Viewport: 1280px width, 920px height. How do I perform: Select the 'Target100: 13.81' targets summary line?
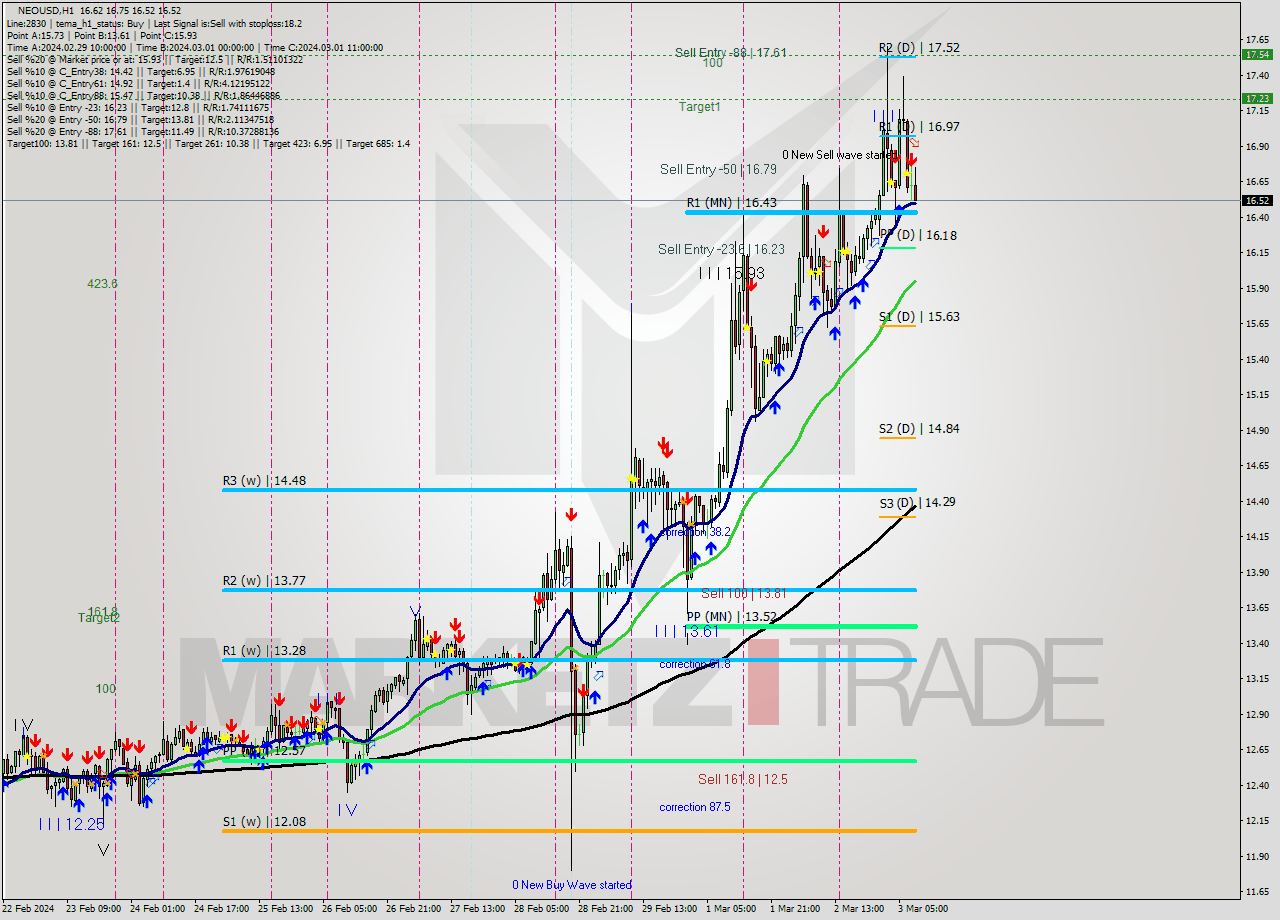tap(208, 144)
